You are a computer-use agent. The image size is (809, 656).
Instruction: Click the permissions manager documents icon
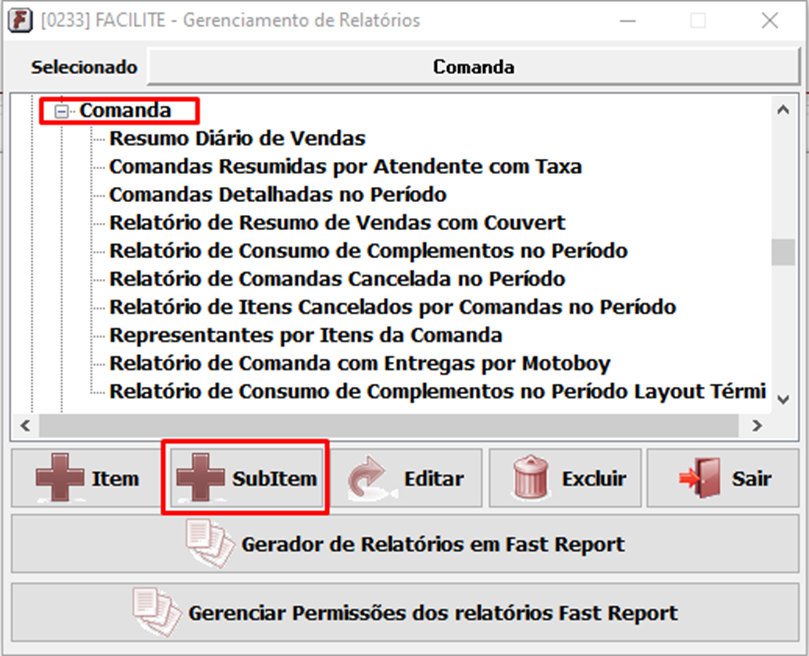coord(154,612)
